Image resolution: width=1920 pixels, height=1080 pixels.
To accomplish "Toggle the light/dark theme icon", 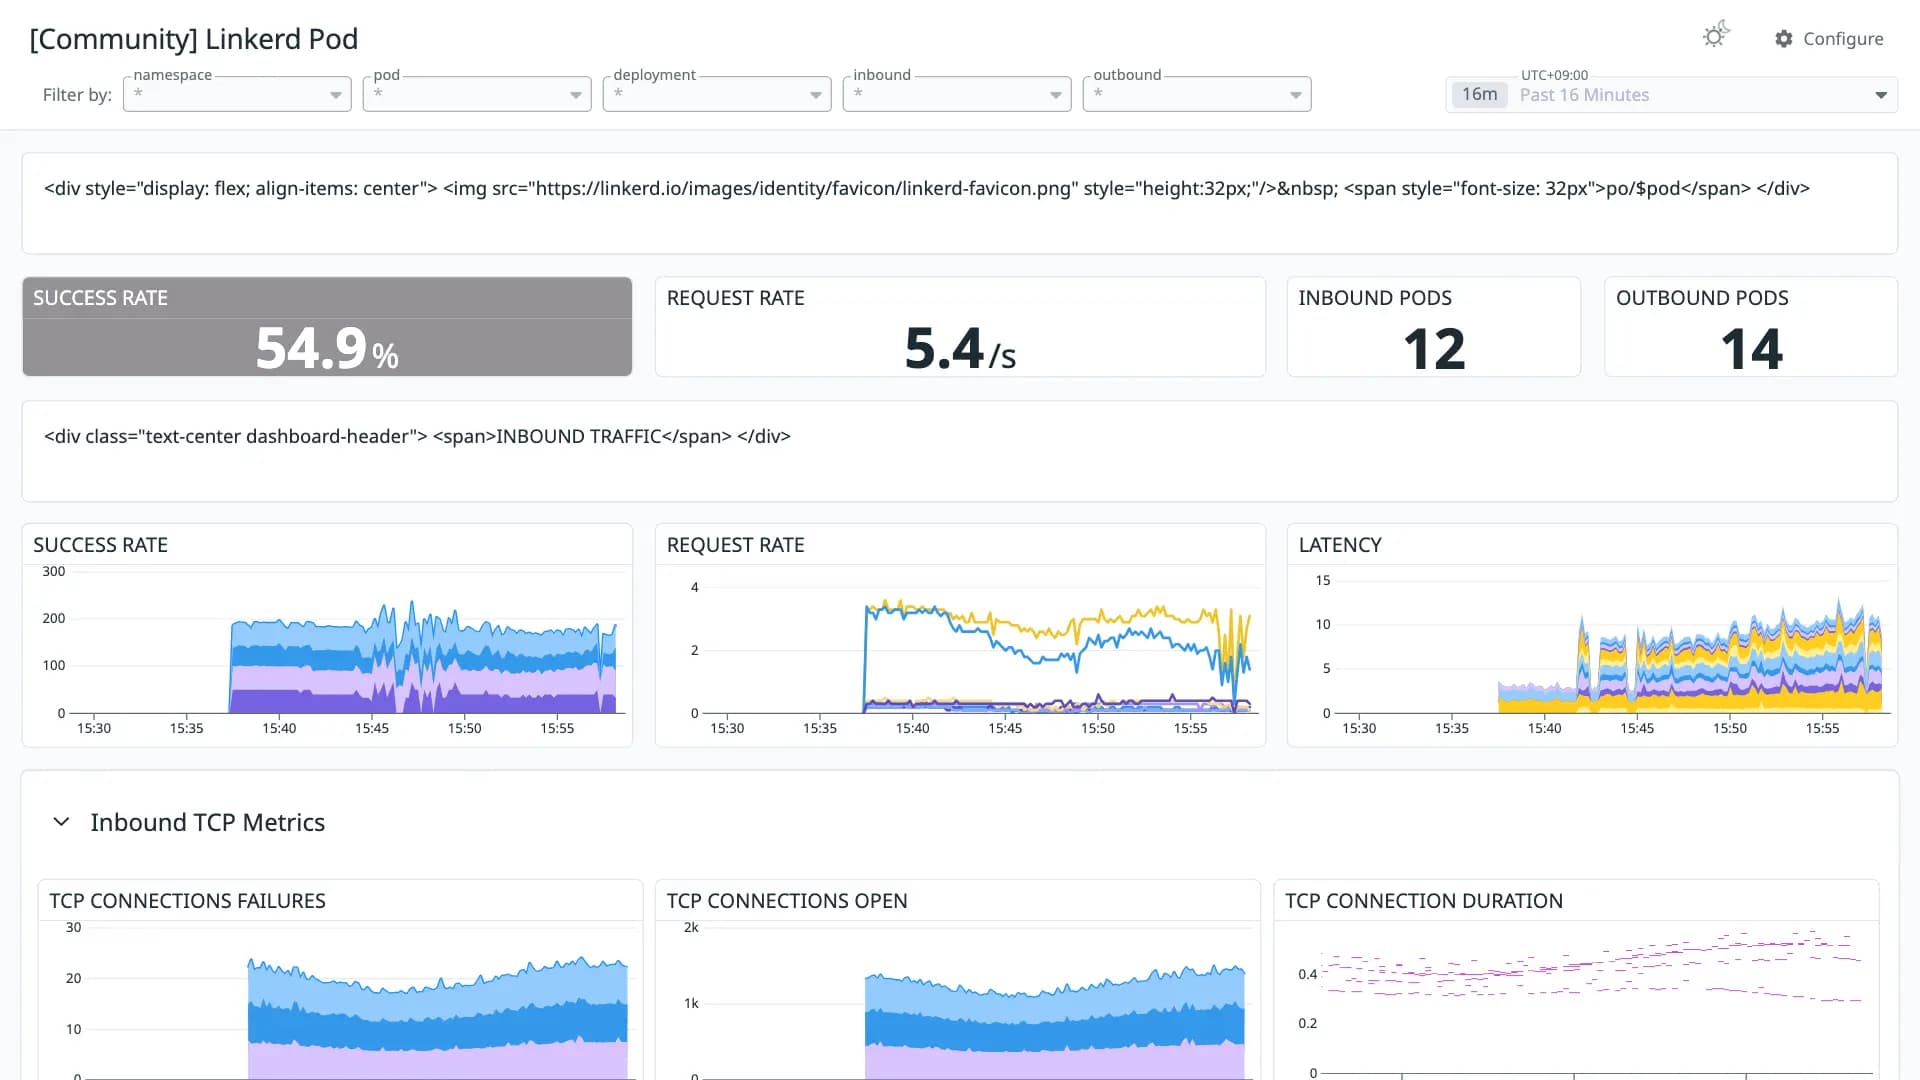I will (x=1716, y=36).
